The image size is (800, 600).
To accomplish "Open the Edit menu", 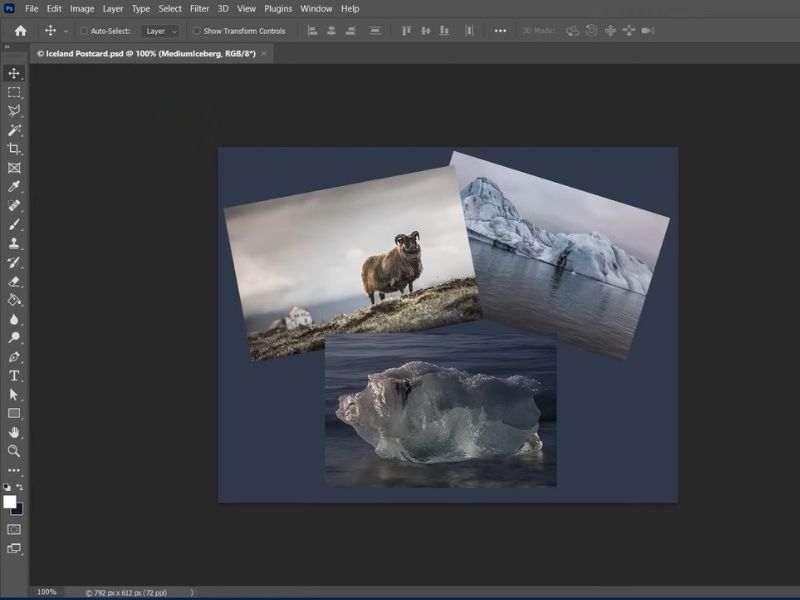I will (x=54, y=9).
